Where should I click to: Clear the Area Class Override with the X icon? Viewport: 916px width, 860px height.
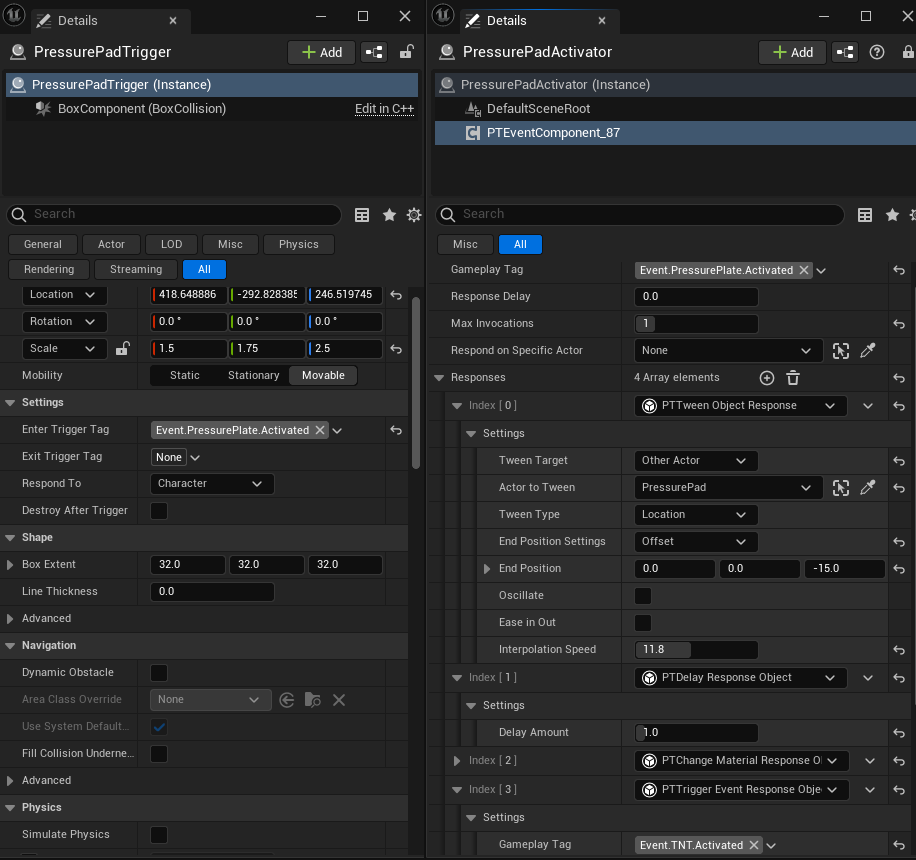click(x=339, y=699)
